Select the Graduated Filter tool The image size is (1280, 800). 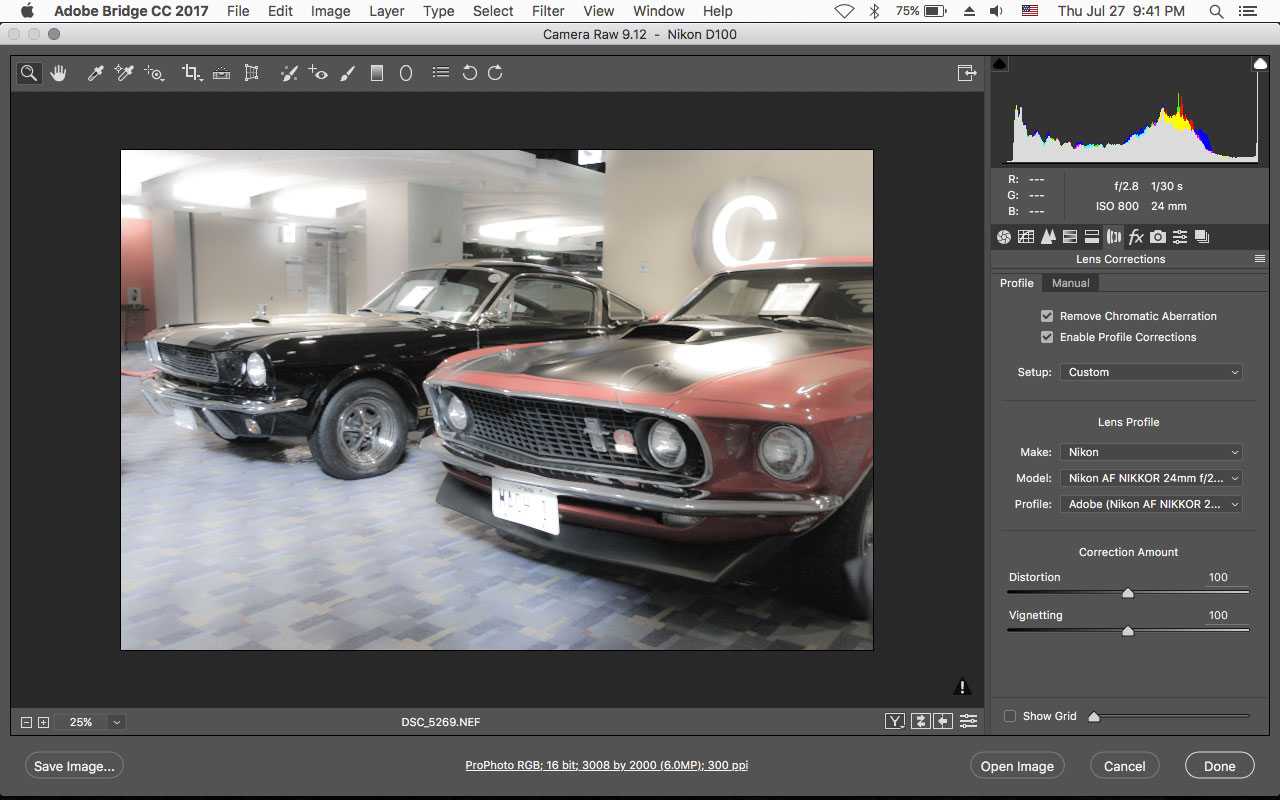click(377, 73)
